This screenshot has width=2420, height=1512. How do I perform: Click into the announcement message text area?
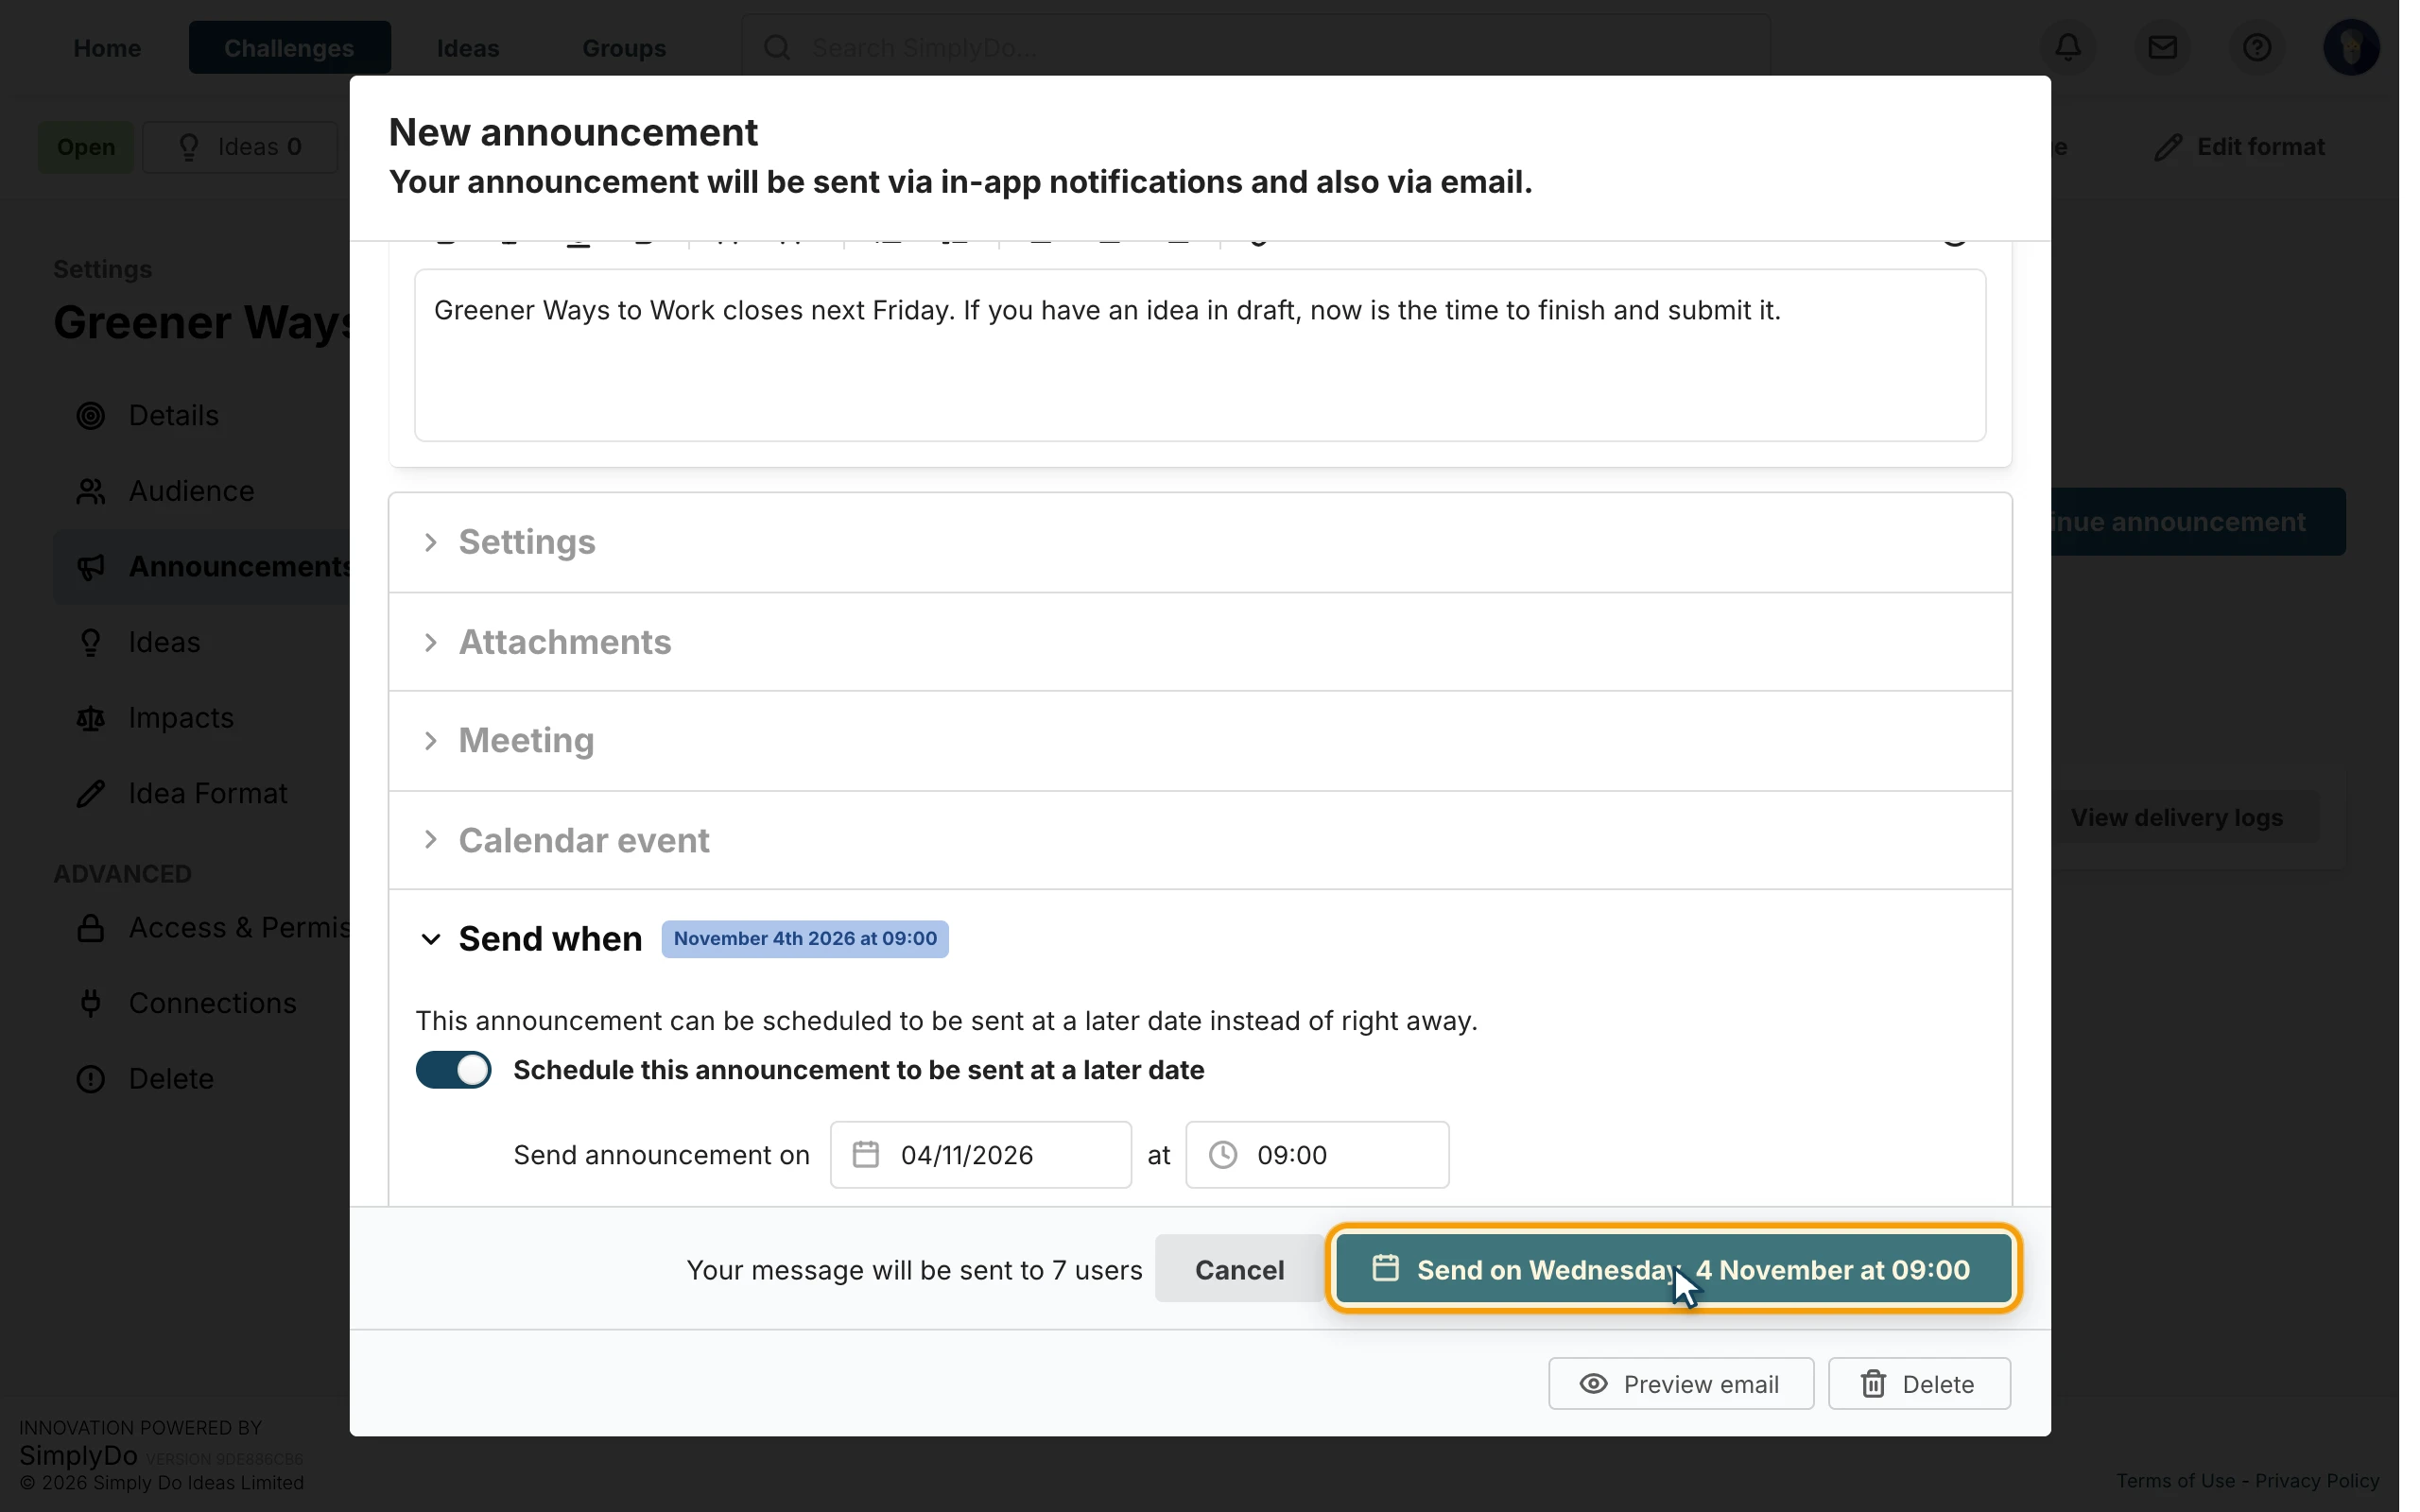[1200, 355]
